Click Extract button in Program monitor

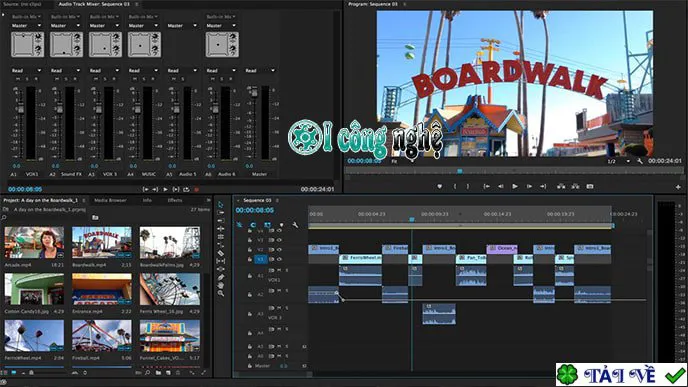pos(575,186)
